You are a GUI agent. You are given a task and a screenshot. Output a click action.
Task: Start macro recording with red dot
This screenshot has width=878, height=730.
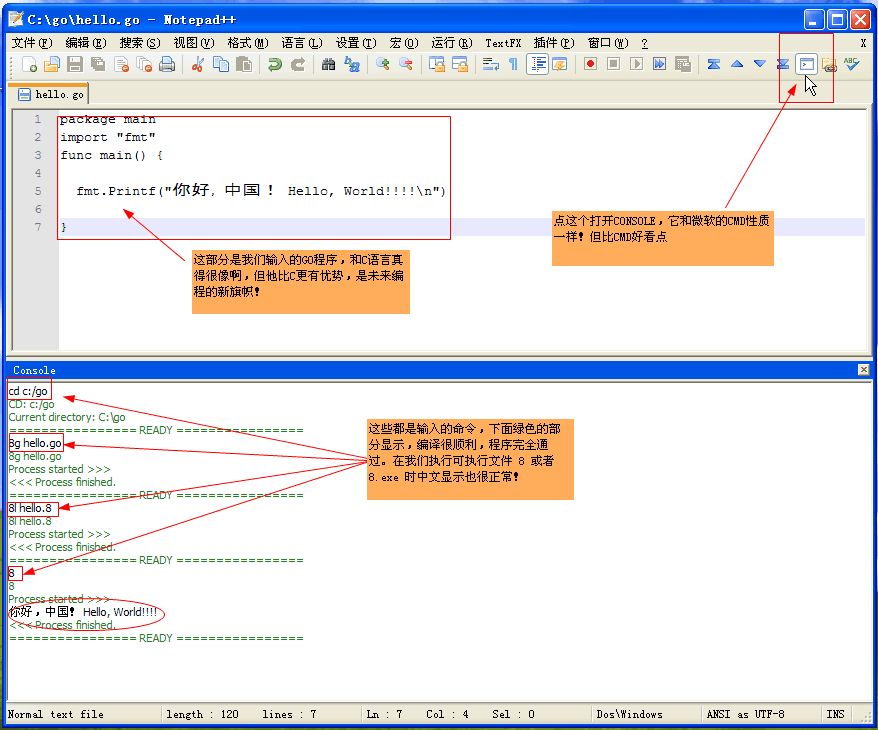click(x=590, y=64)
